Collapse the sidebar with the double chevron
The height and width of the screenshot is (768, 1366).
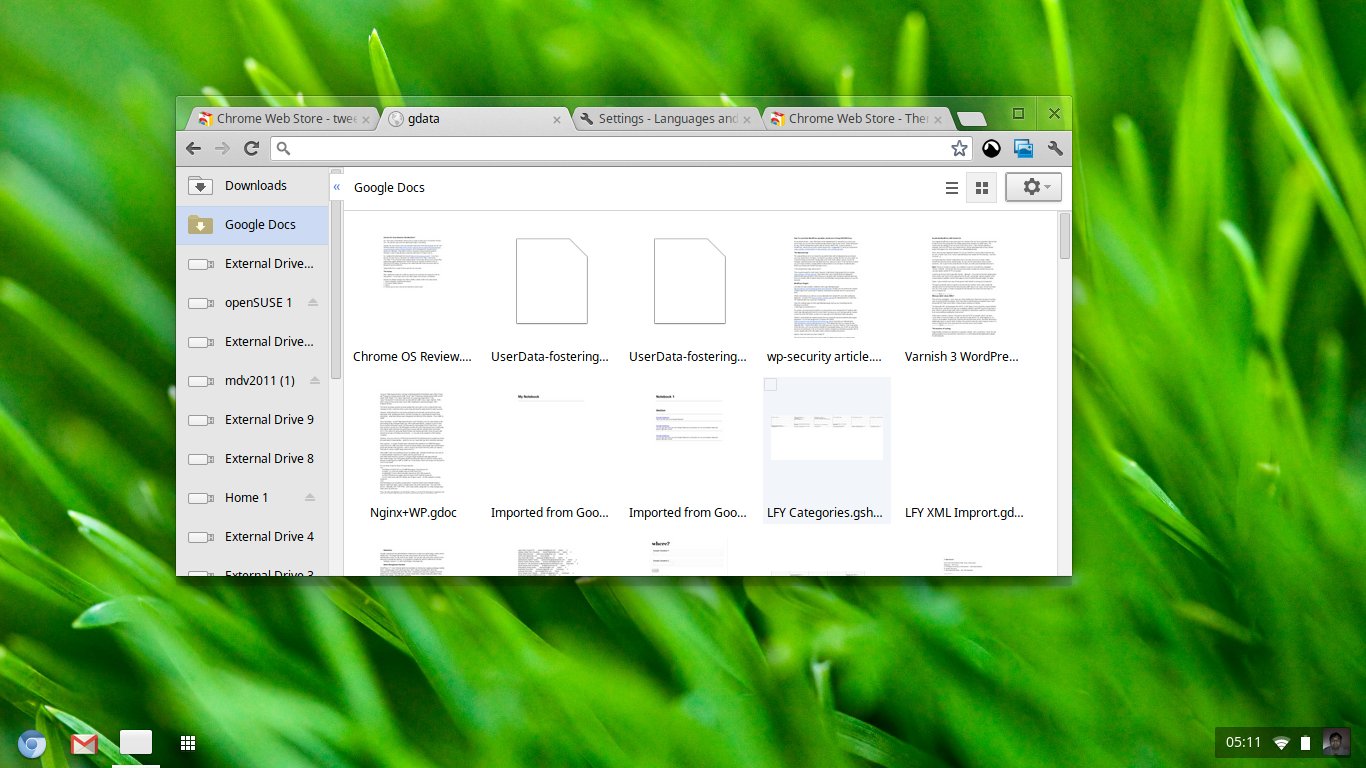coord(337,187)
